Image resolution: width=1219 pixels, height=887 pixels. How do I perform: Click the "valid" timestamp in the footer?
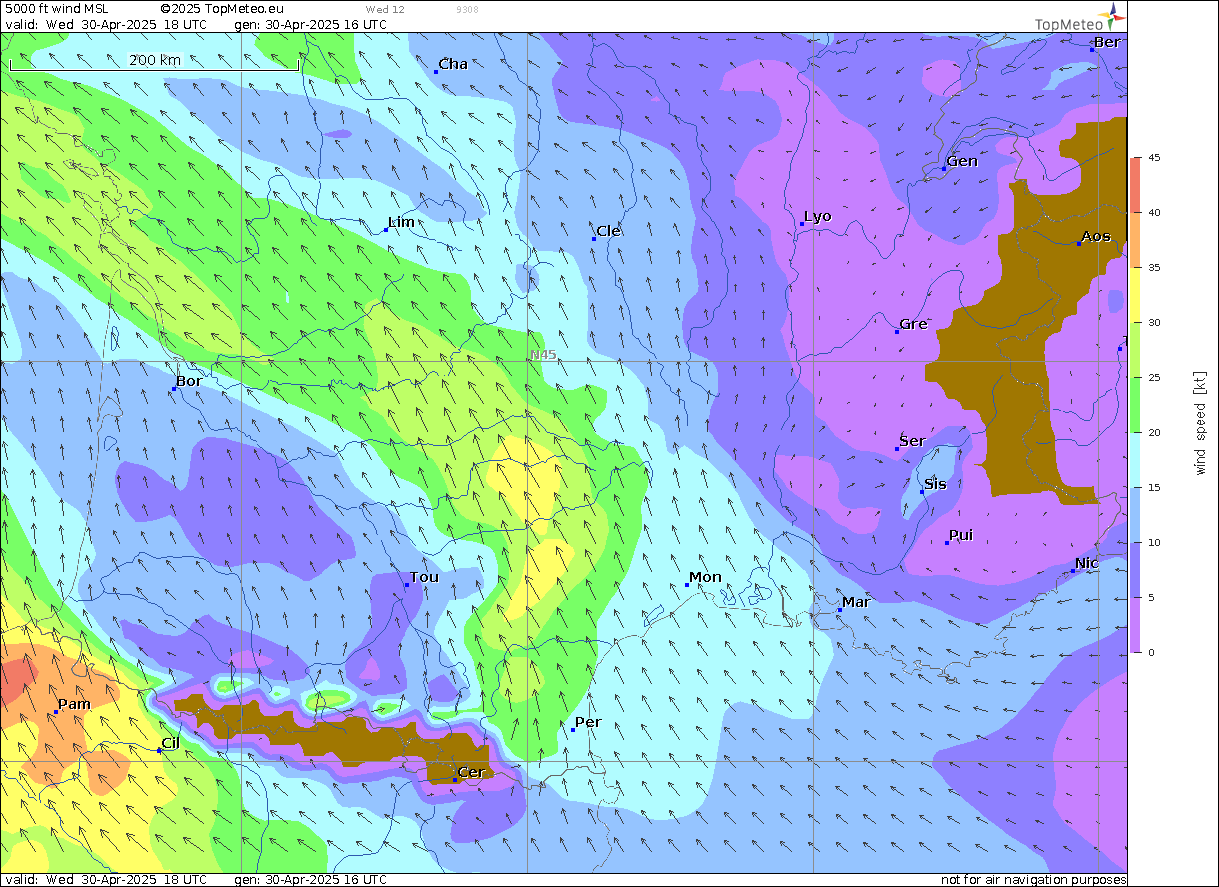106,879
